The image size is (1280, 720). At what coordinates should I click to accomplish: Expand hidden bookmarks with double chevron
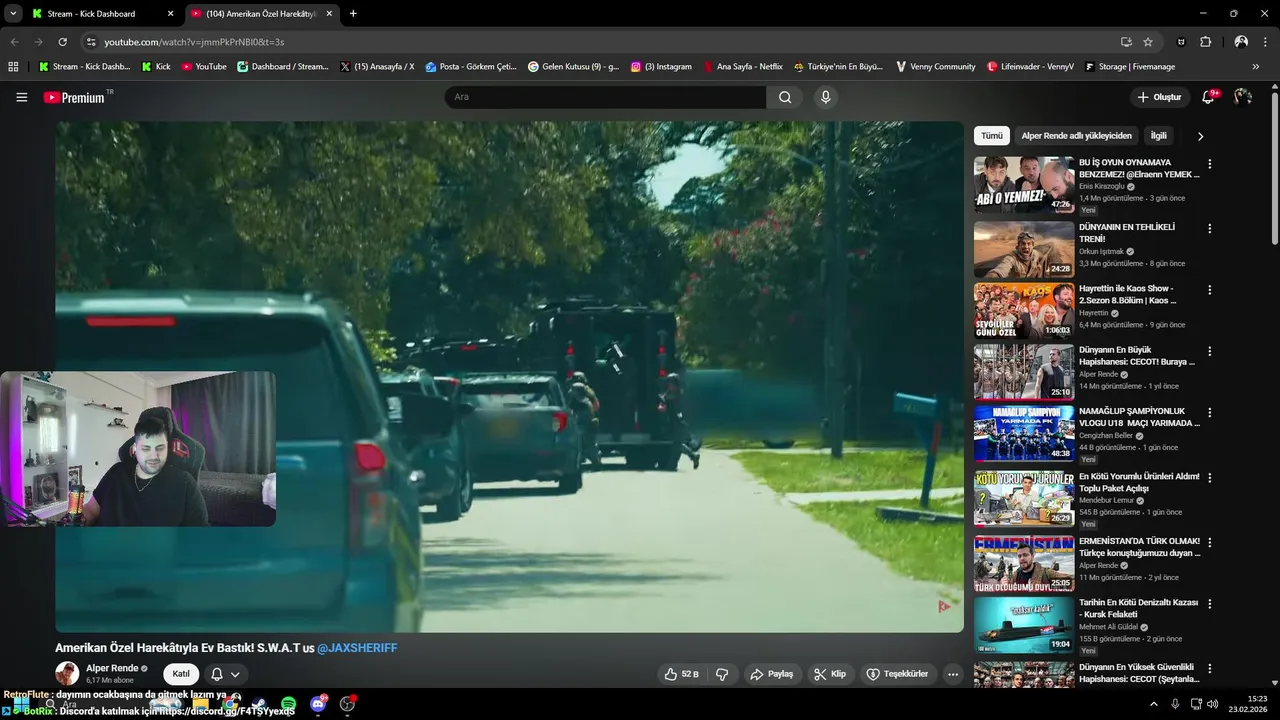pos(1256,67)
